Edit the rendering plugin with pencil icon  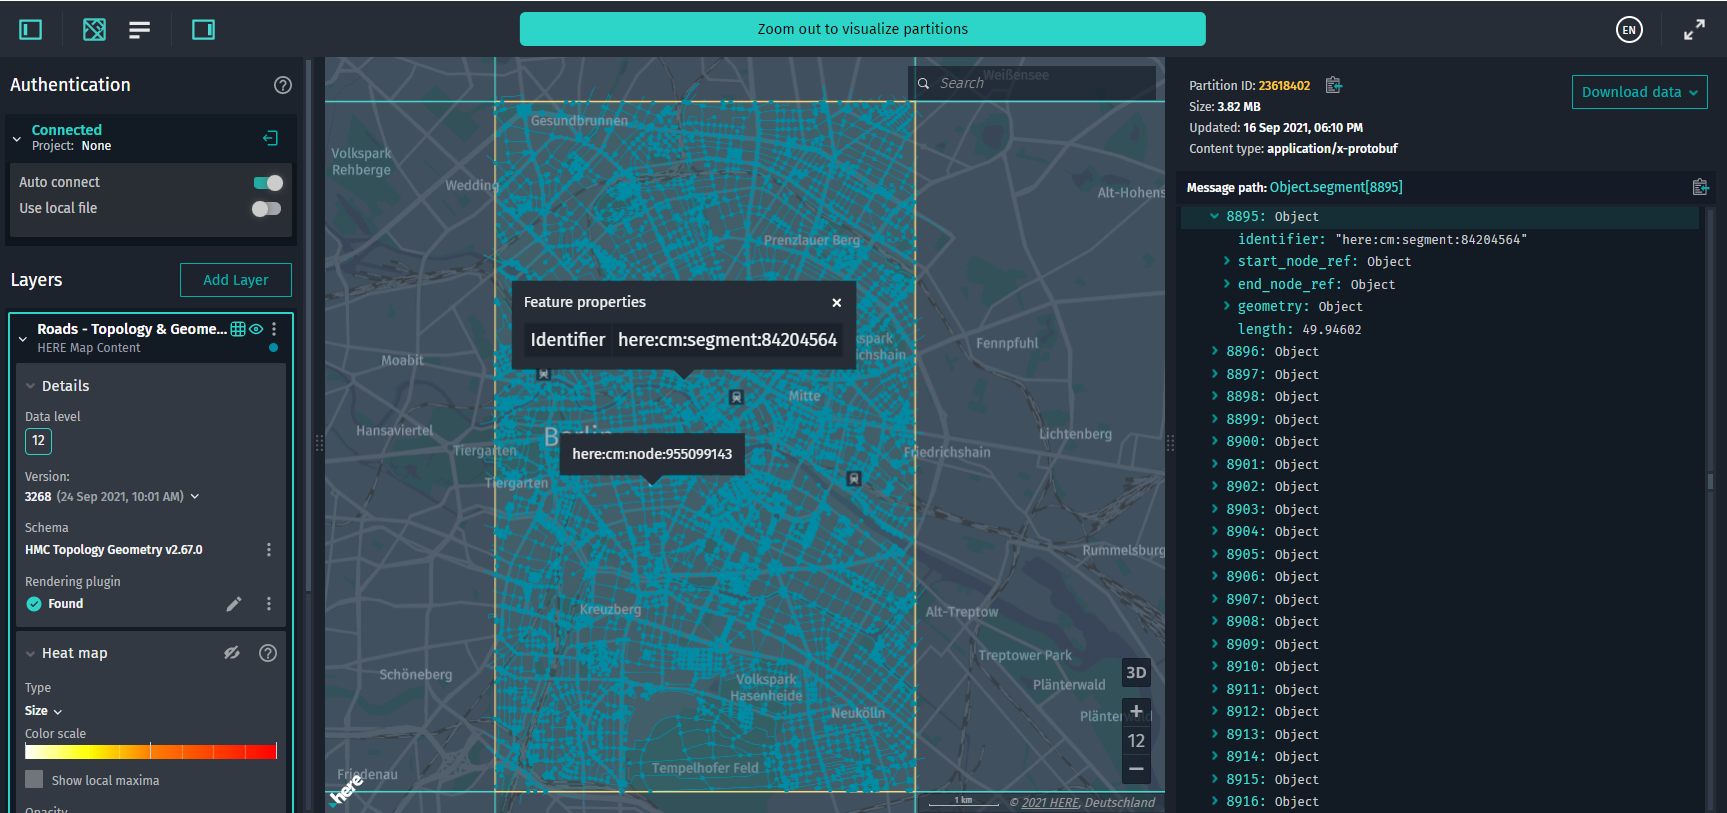pos(234,604)
